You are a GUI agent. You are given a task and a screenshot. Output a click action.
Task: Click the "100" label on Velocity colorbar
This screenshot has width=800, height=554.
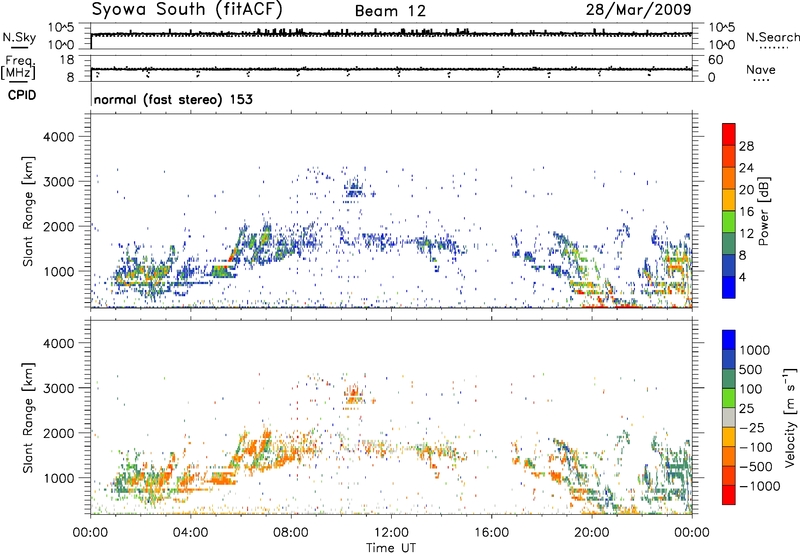point(751,389)
